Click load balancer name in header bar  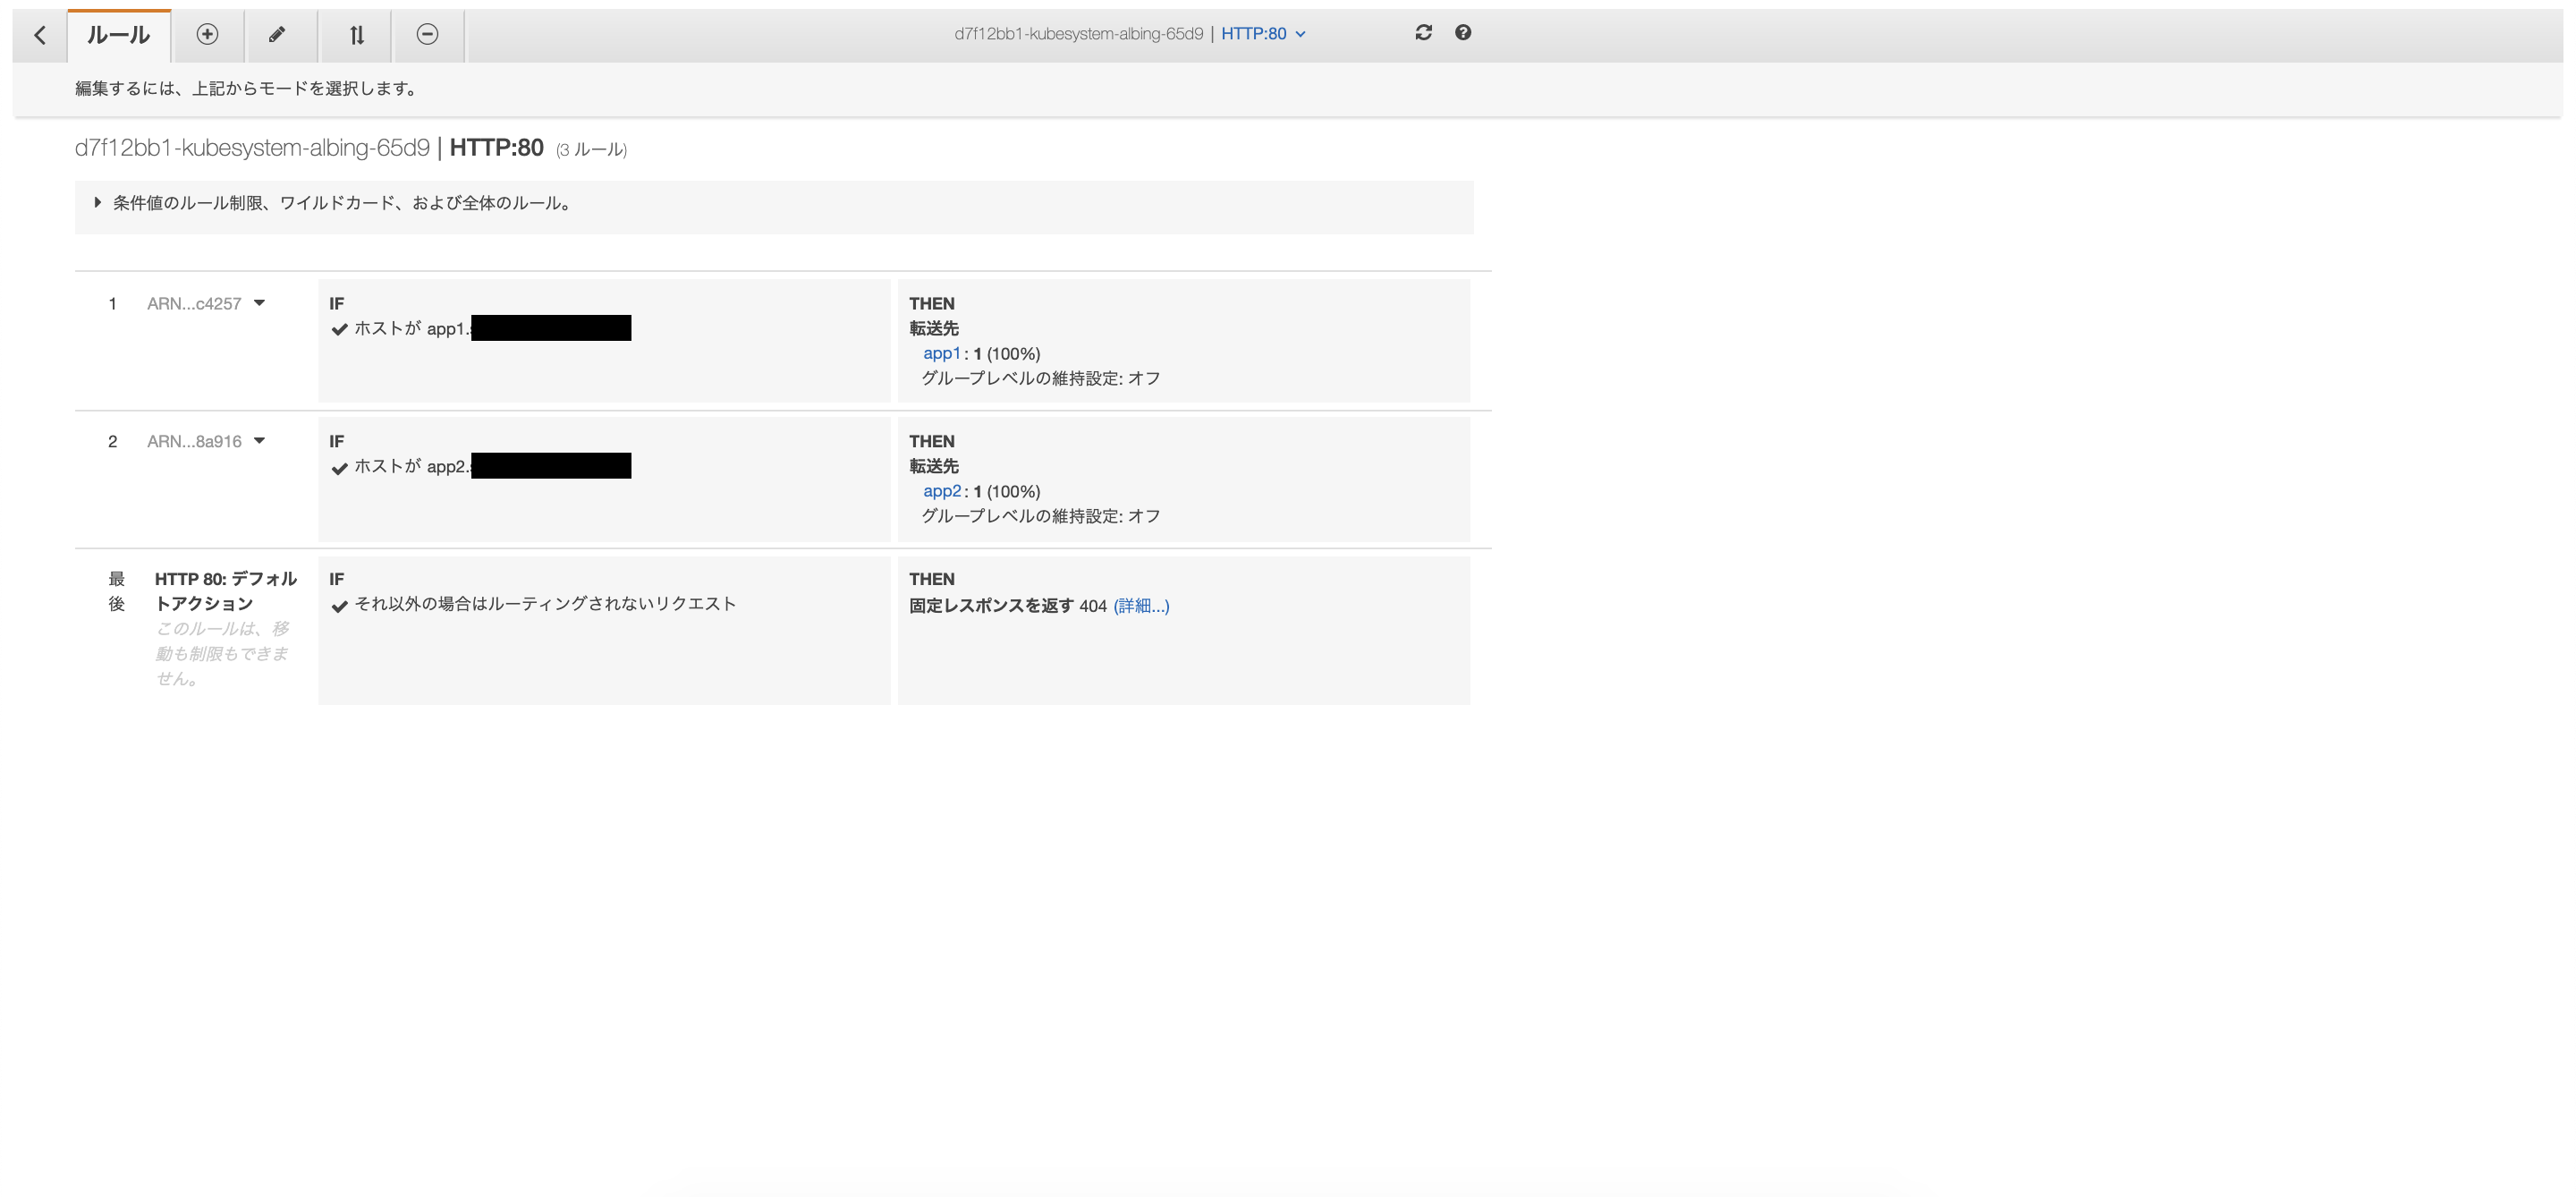point(1078,34)
